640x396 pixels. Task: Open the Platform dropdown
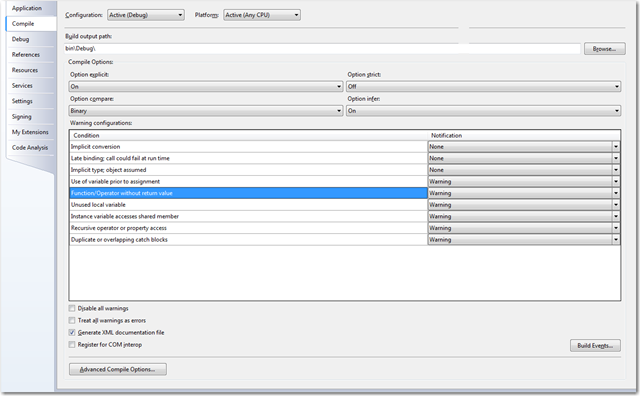click(262, 15)
